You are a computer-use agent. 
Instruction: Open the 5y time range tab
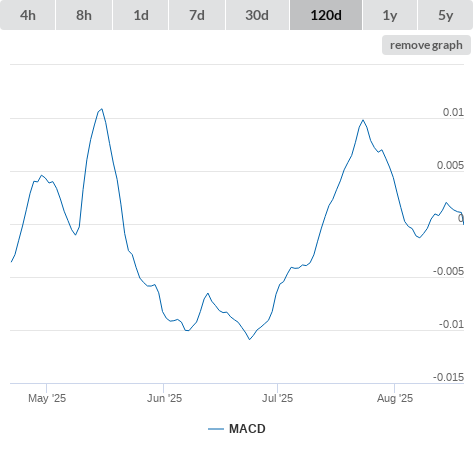tap(445, 15)
